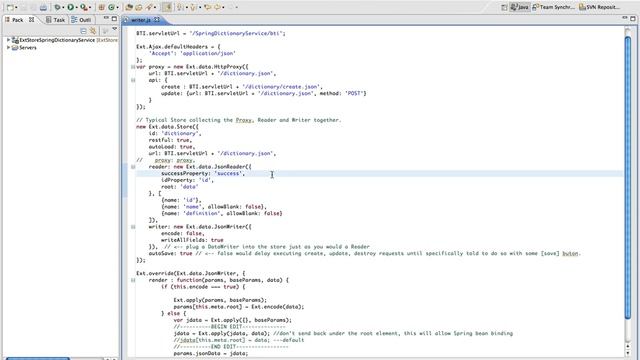Click Collapse All in Package Explorer

(x=83, y=31)
